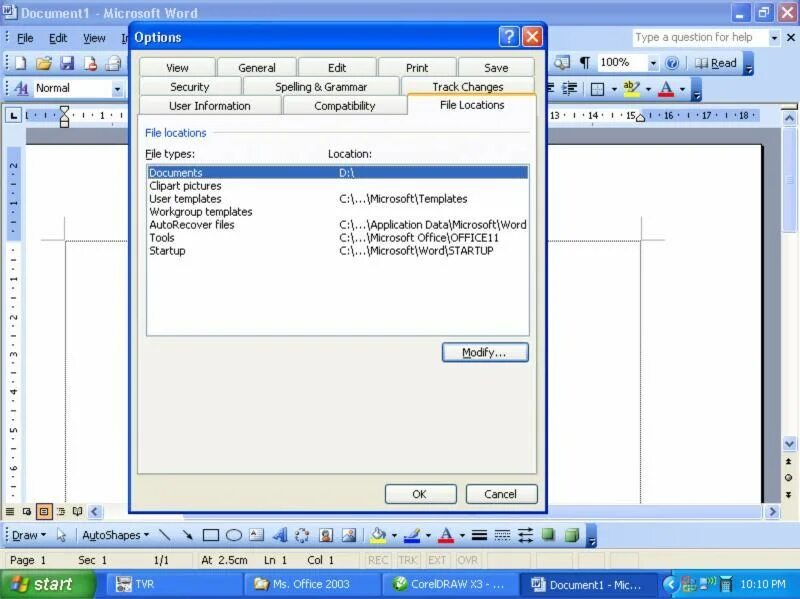
Task: Click the Insert Diagram icon
Action: point(302,535)
